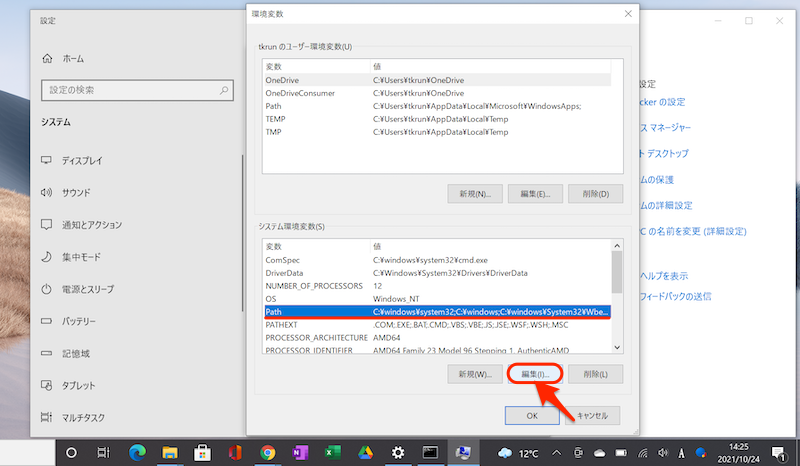
Task: Expand hidden system tray icons chevron
Action: click(x=558, y=453)
